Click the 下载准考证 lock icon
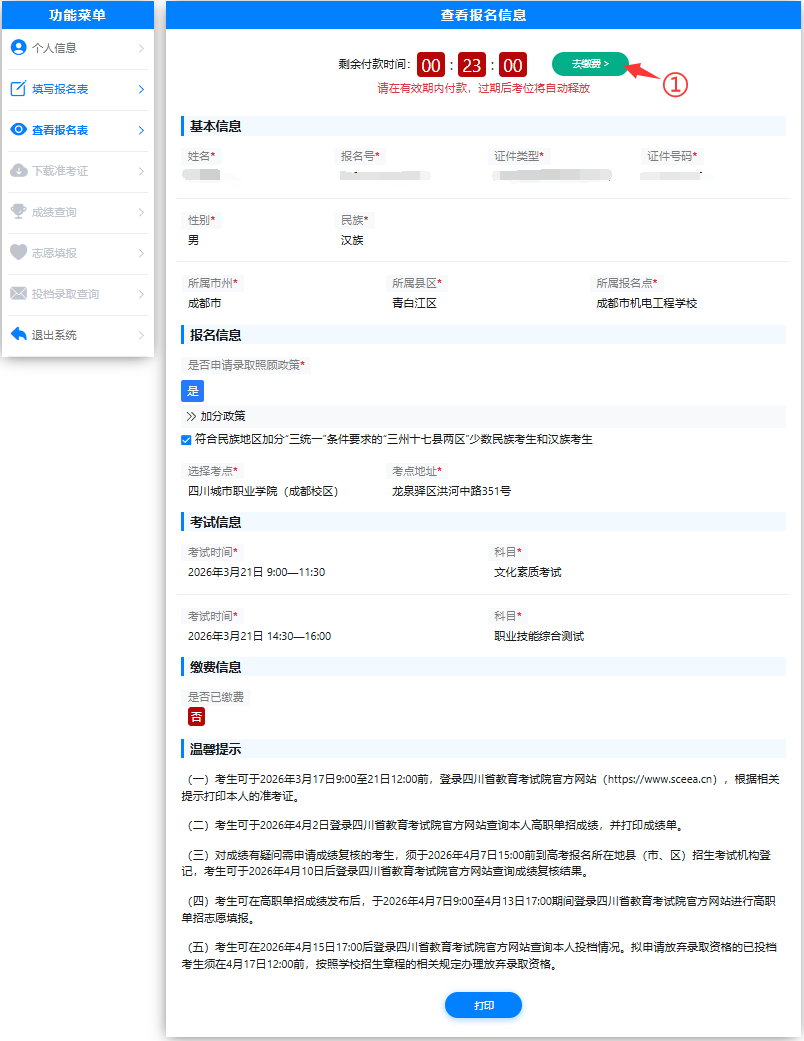This screenshot has height=1041, width=804. [x=18, y=171]
